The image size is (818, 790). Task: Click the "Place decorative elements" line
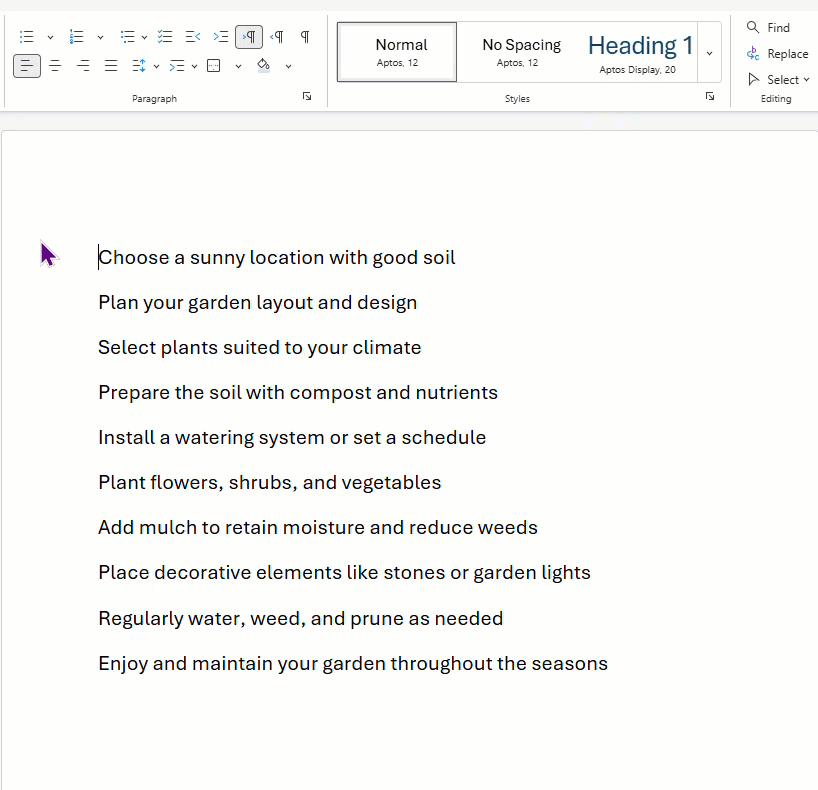pos(344,573)
